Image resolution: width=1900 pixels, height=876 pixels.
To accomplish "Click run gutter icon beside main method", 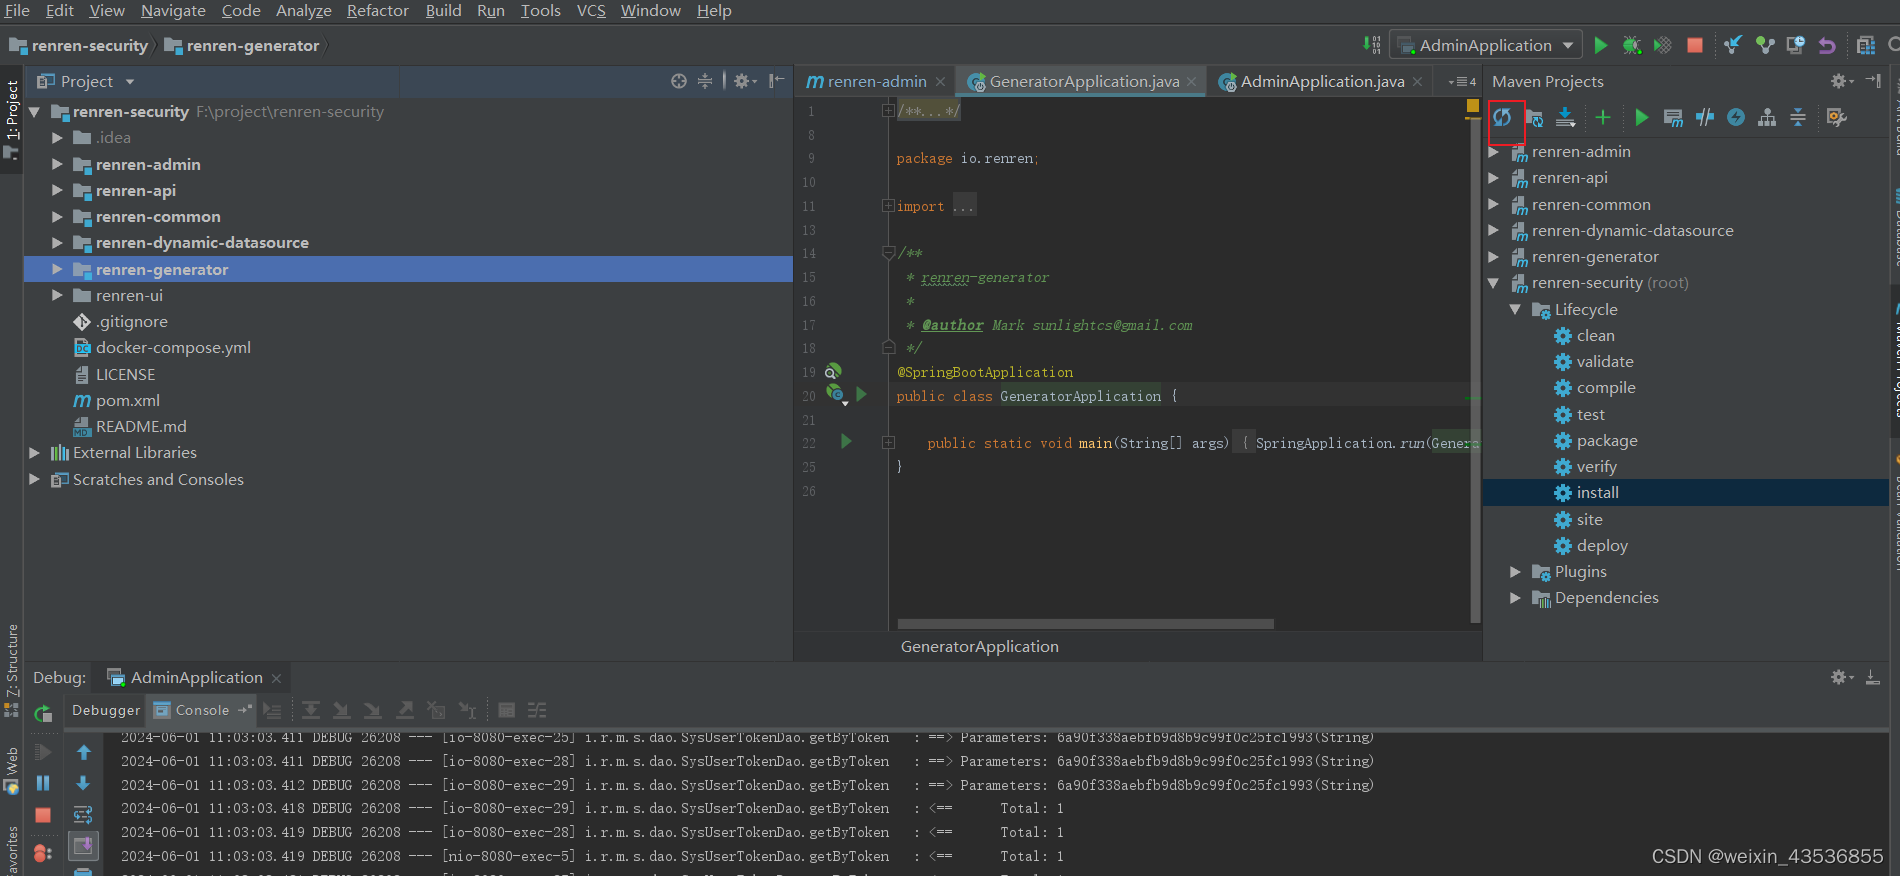I will [x=846, y=442].
